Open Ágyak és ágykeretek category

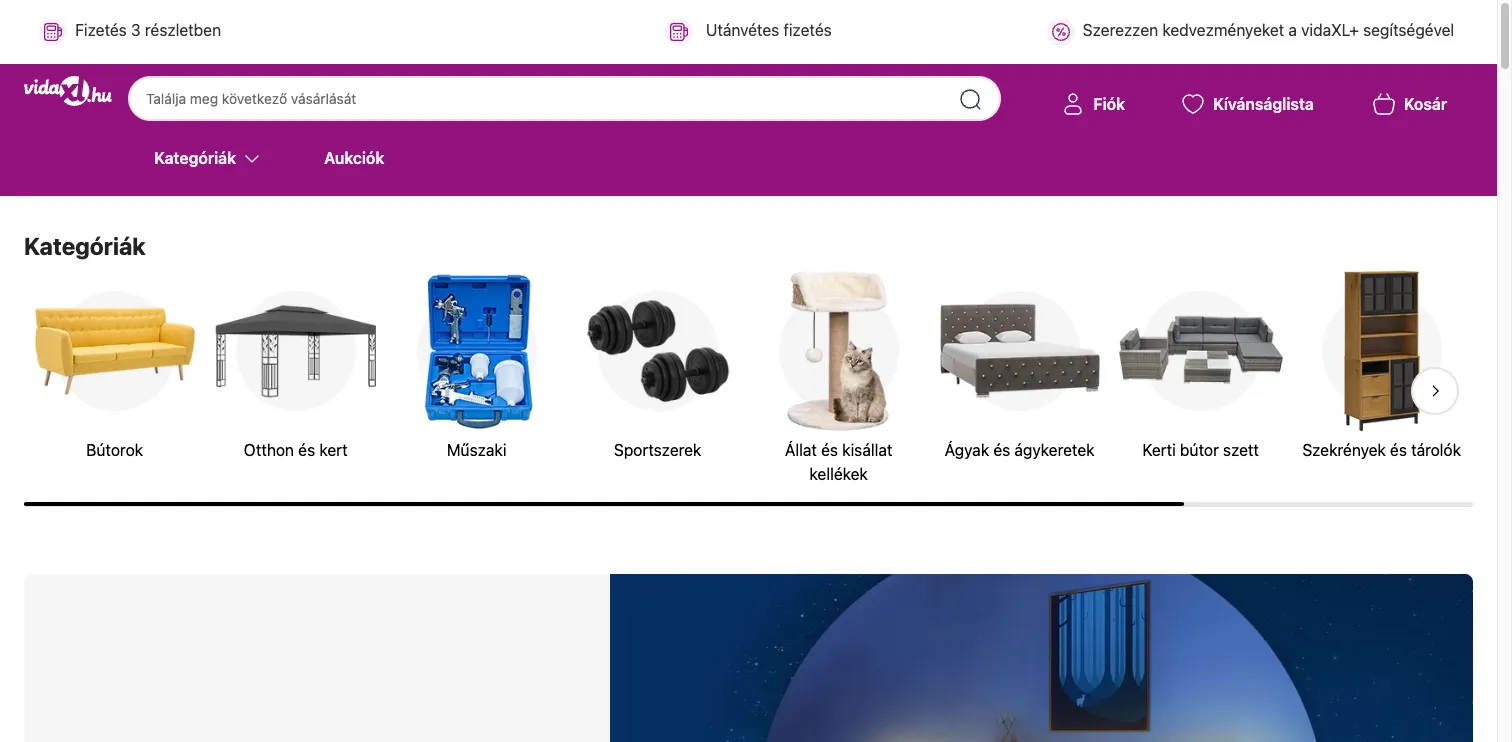[1019, 450]
